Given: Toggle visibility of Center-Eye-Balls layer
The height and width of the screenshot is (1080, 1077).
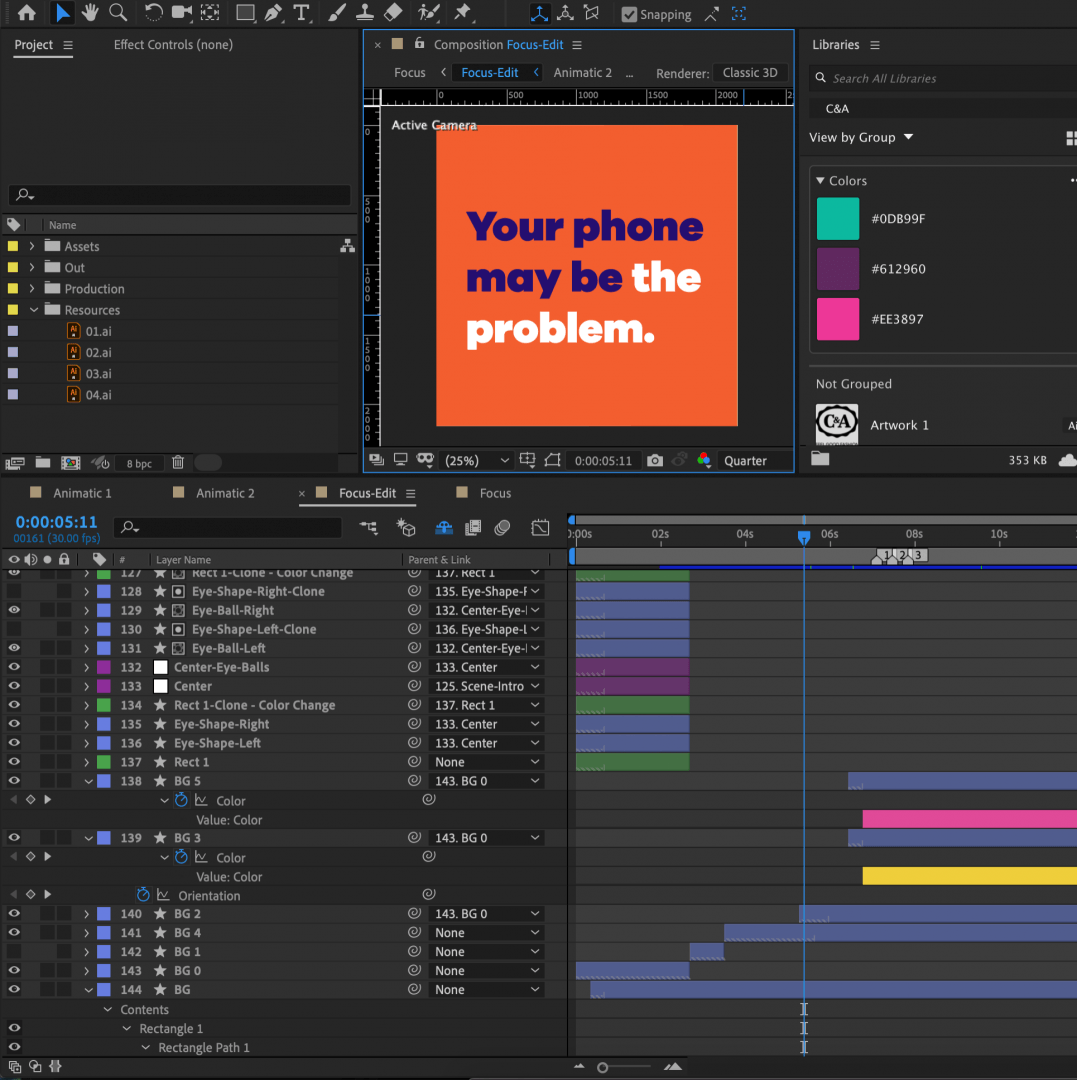Looking at the screenshot, I should [x=14, y=667].
